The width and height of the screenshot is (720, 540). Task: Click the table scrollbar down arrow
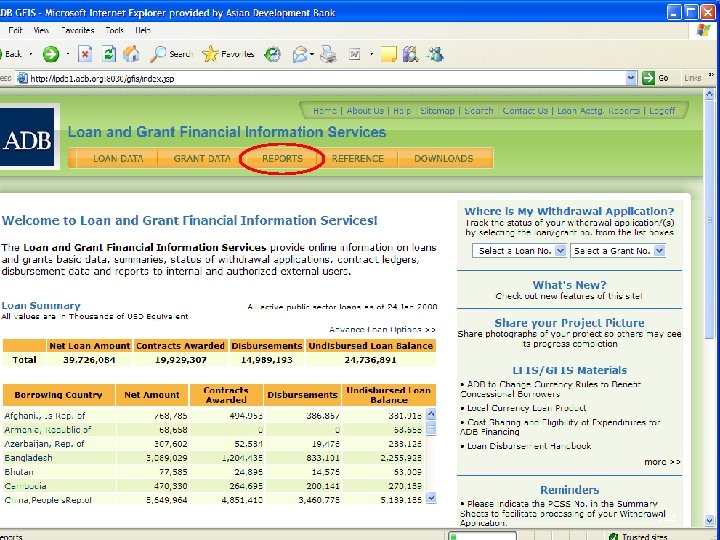431,498
